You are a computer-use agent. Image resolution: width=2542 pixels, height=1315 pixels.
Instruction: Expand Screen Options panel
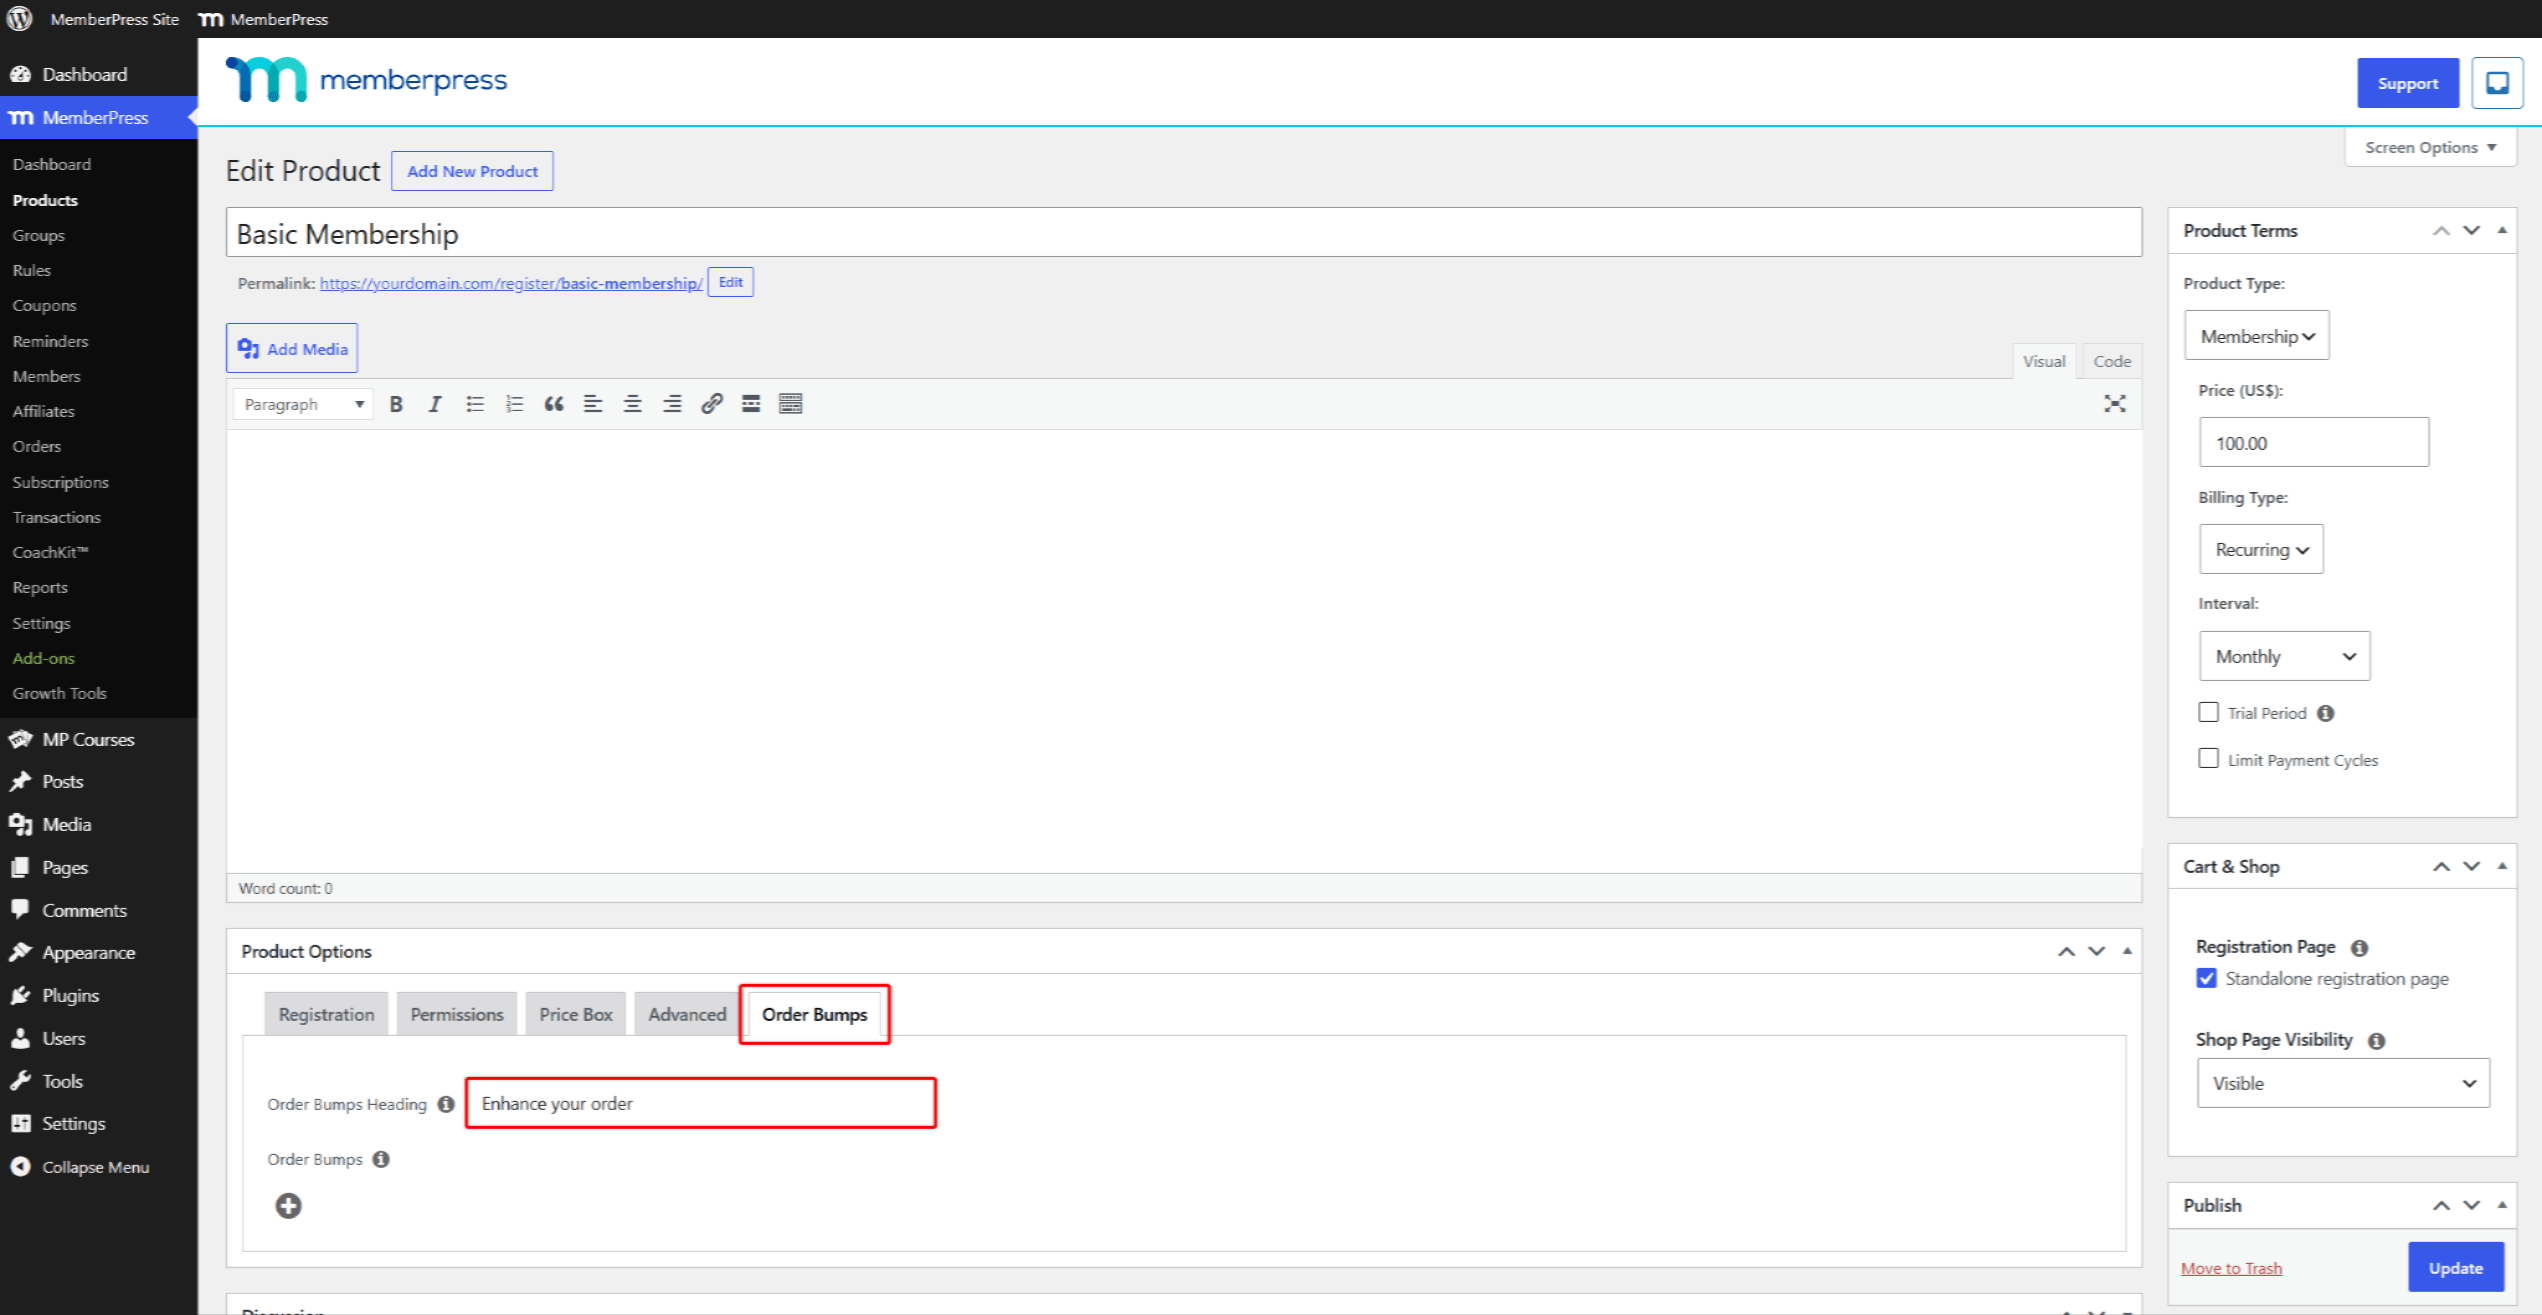point(2430,147)
